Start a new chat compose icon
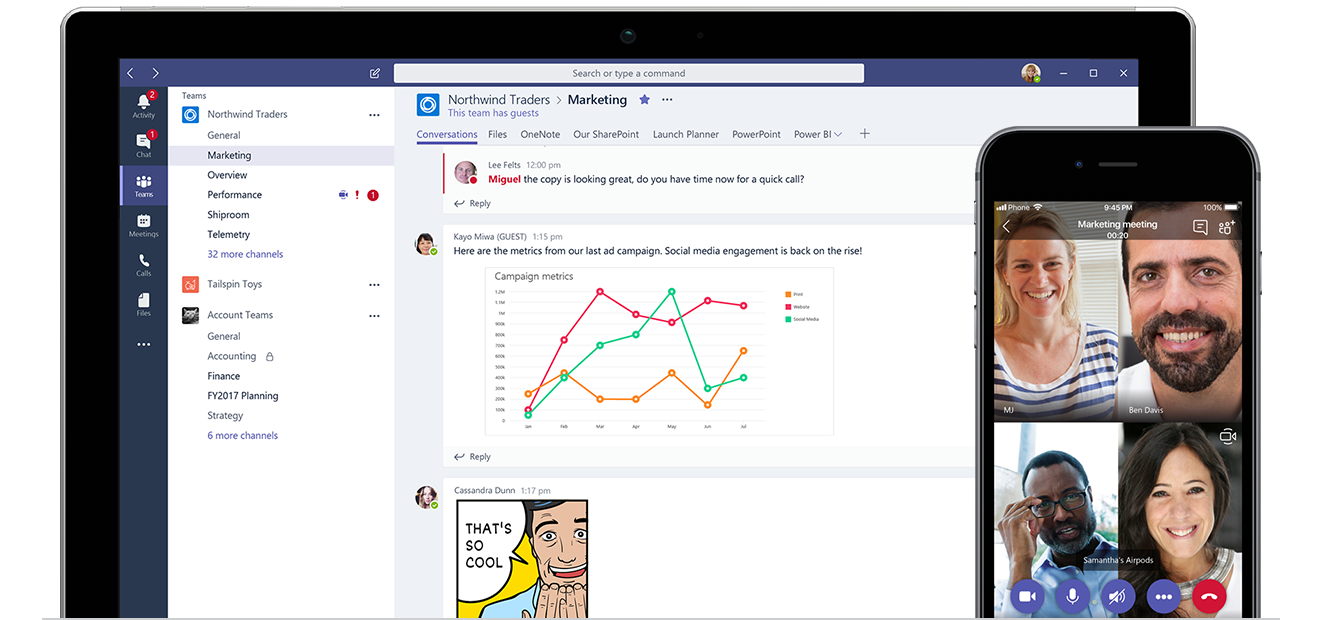1320x620 pixels. pyautogui.click(x=375, y=73)
